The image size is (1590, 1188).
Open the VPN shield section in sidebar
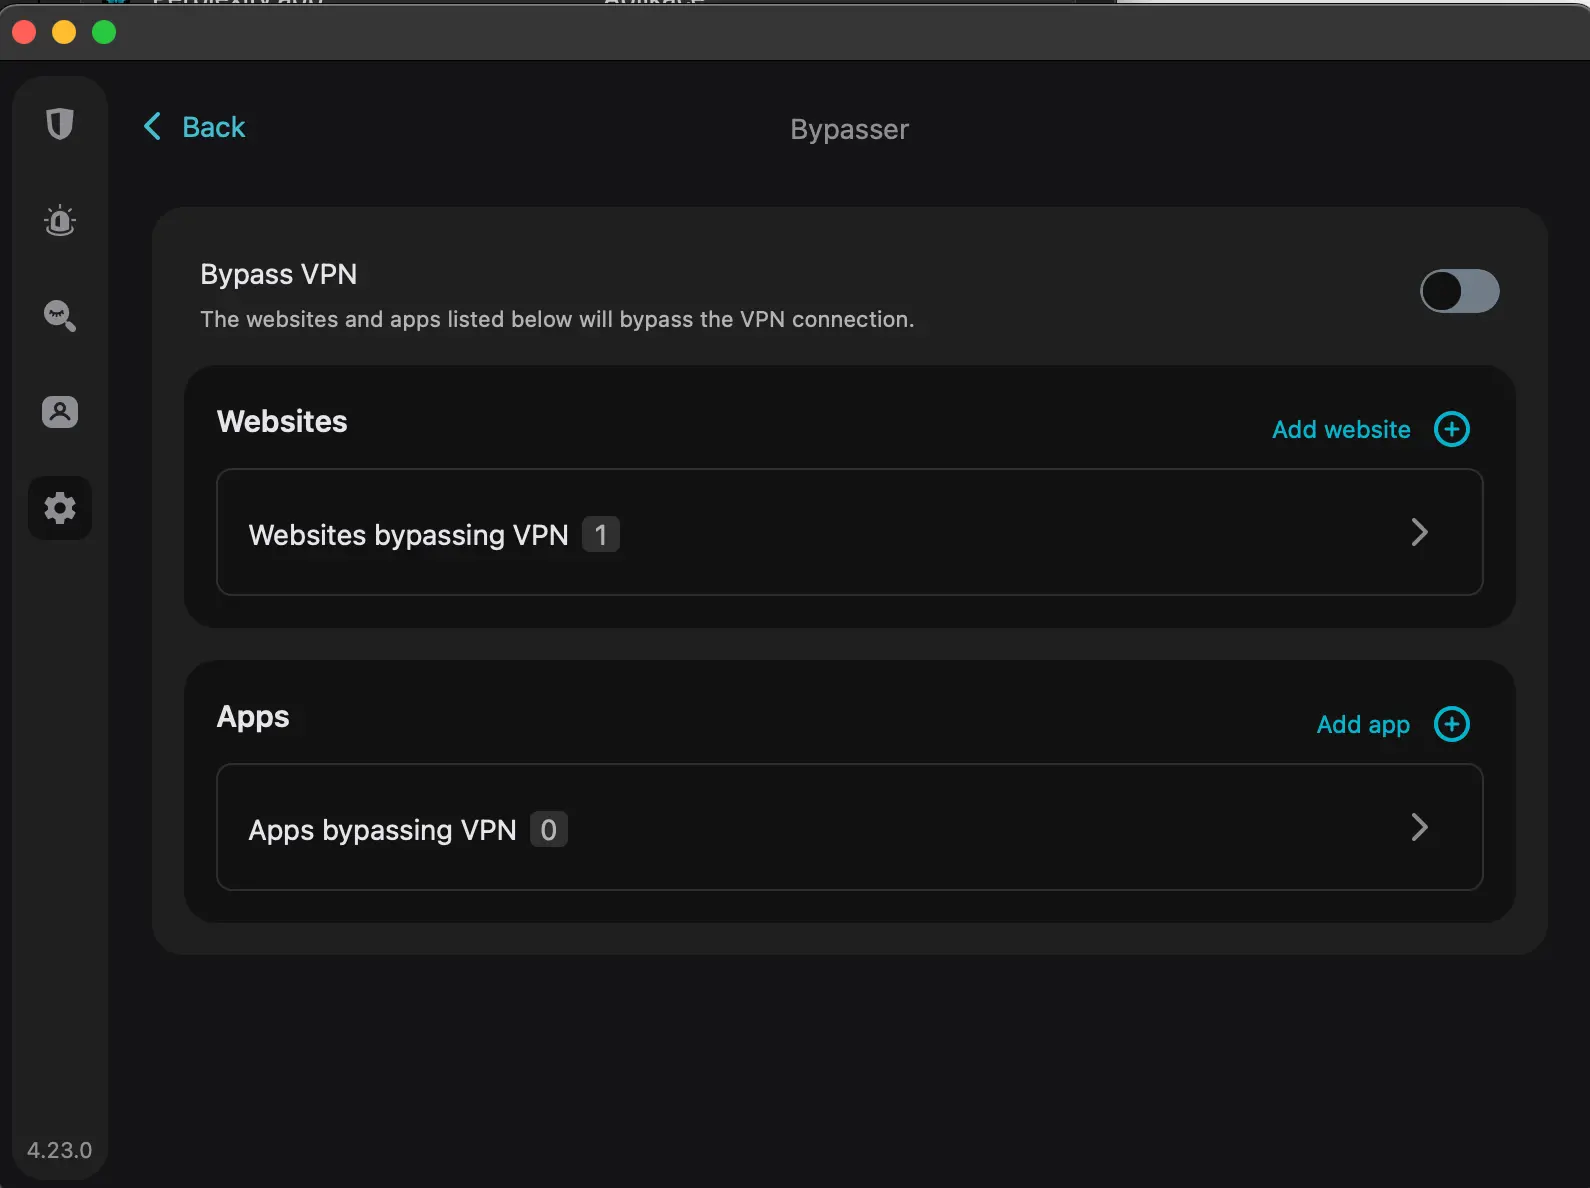pyautogui.click(x=60, y=124)
